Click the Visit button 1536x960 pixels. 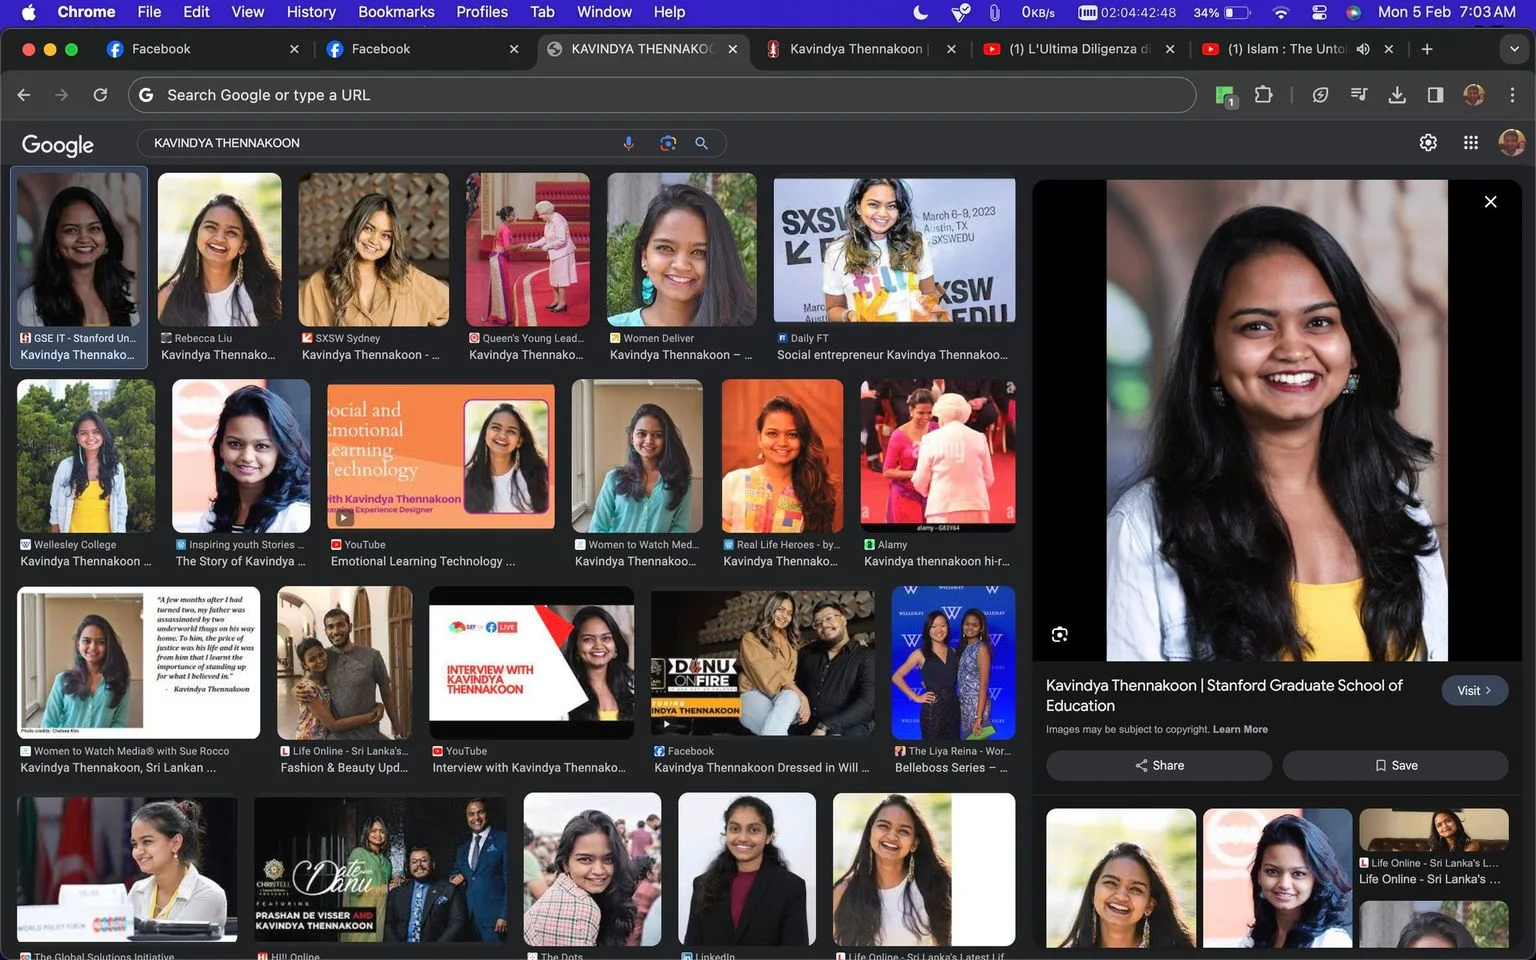(x=1474, y=690)
